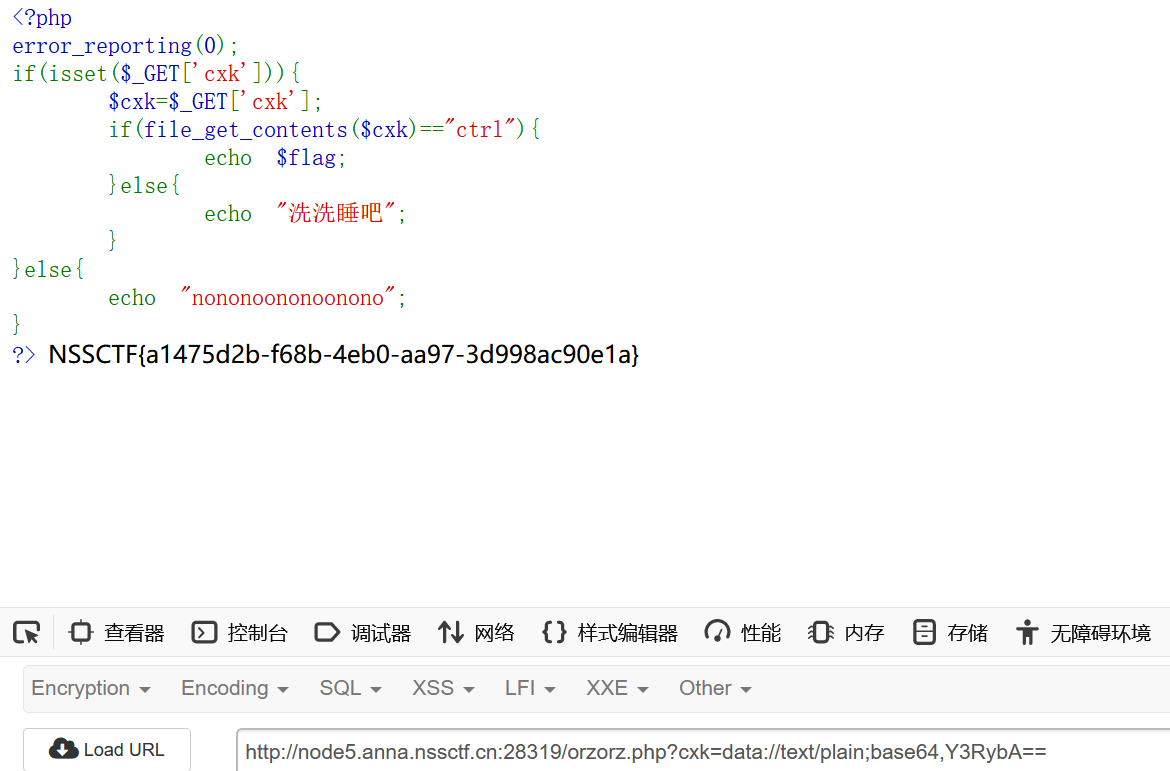Open the XSS payload menu
This screenshot has width=1170, height=771.
[443, 688]
